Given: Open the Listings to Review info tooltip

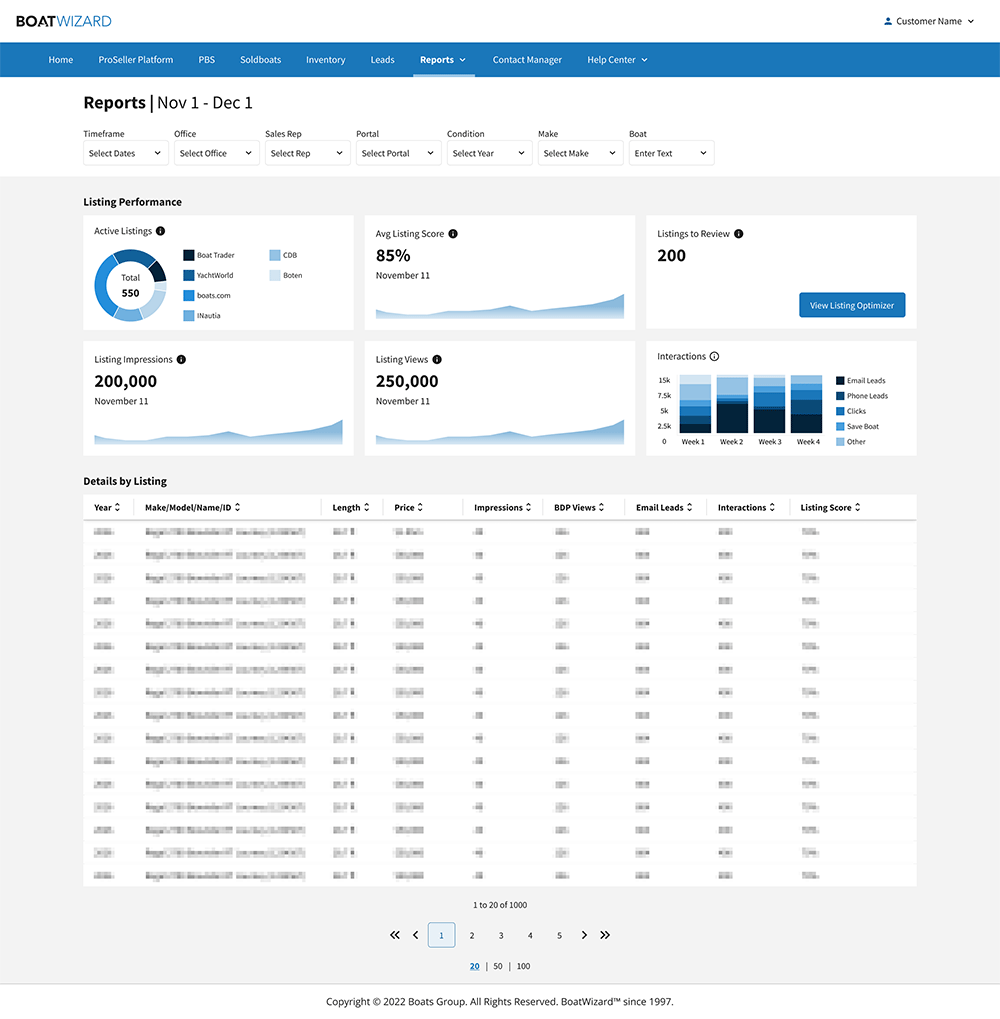Looking at the screenshot, I should click(737, 234).
